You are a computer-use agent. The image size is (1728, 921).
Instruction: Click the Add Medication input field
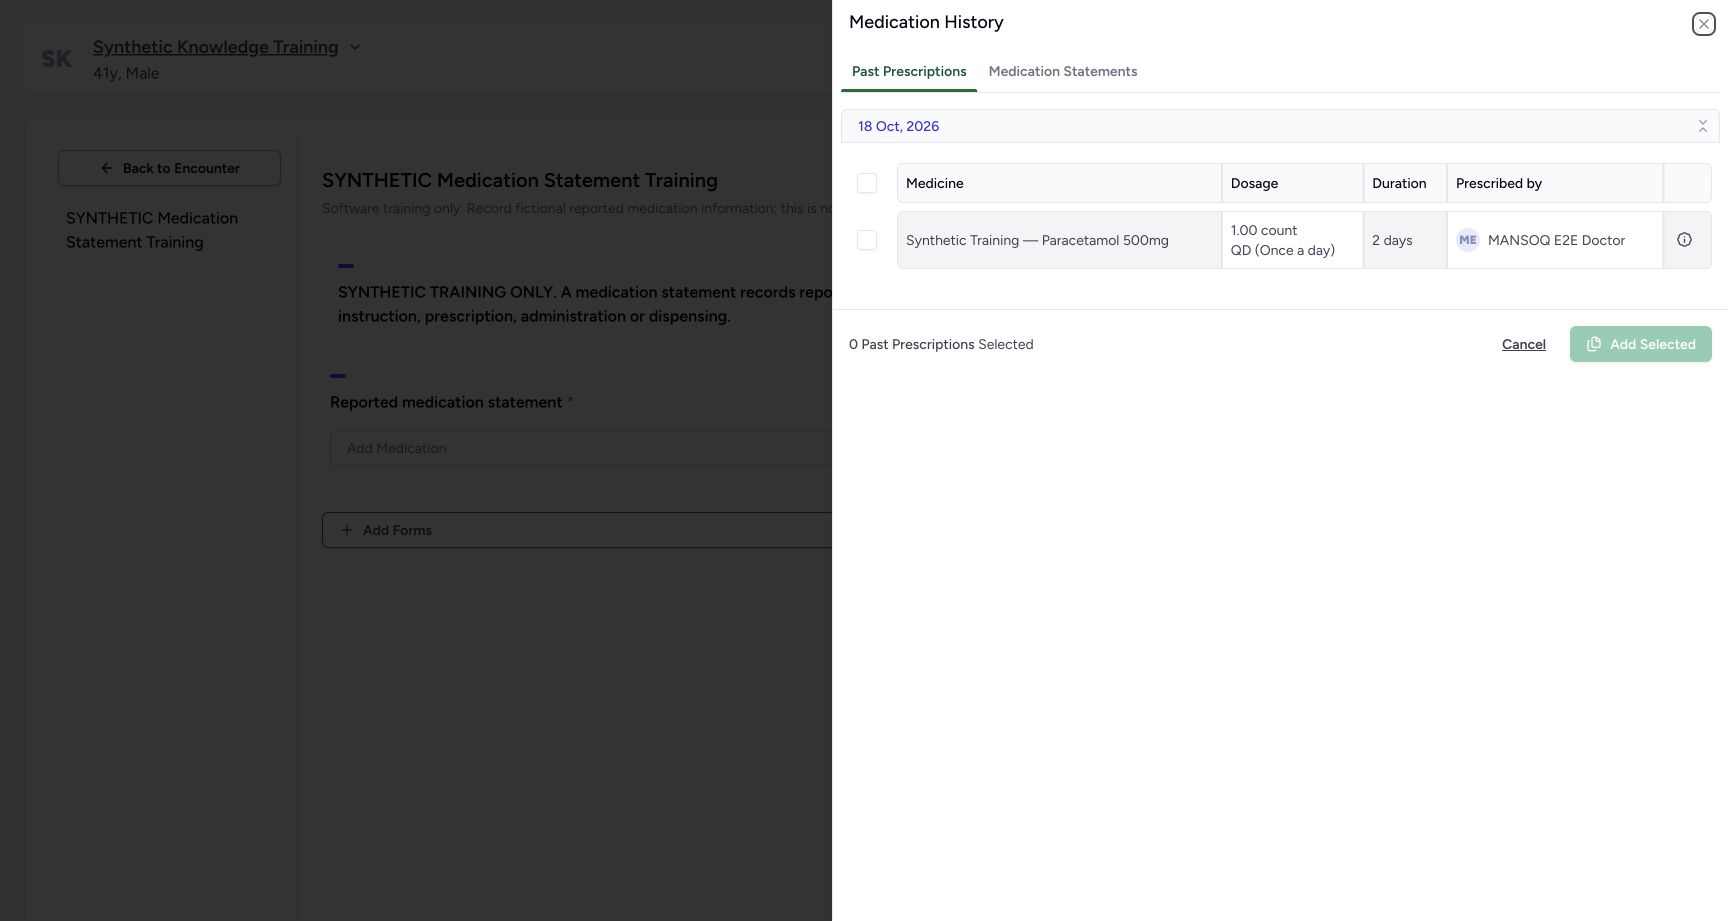(x=581, y=448)
